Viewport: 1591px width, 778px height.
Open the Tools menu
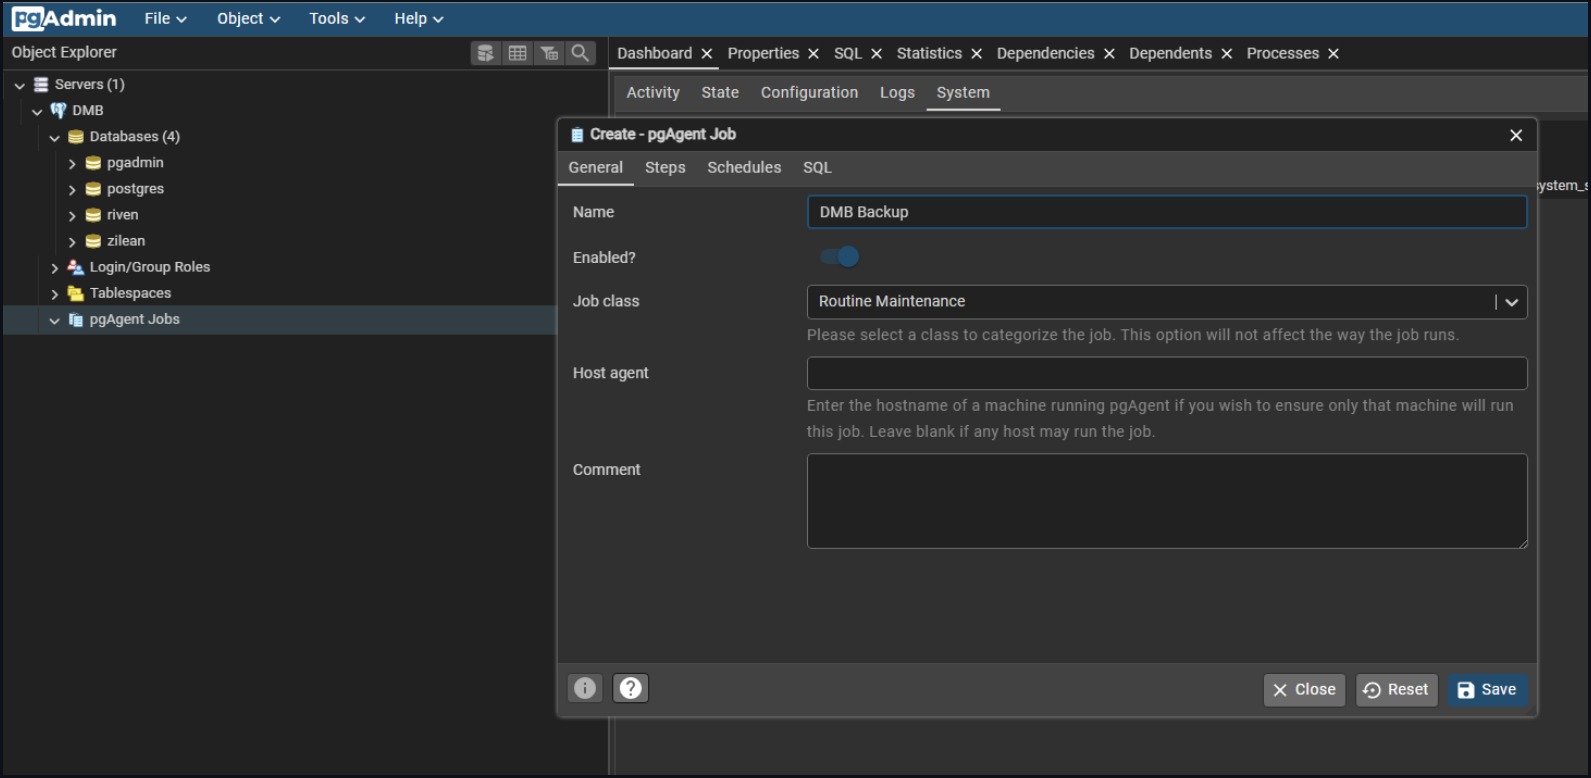tap(337, 18)
